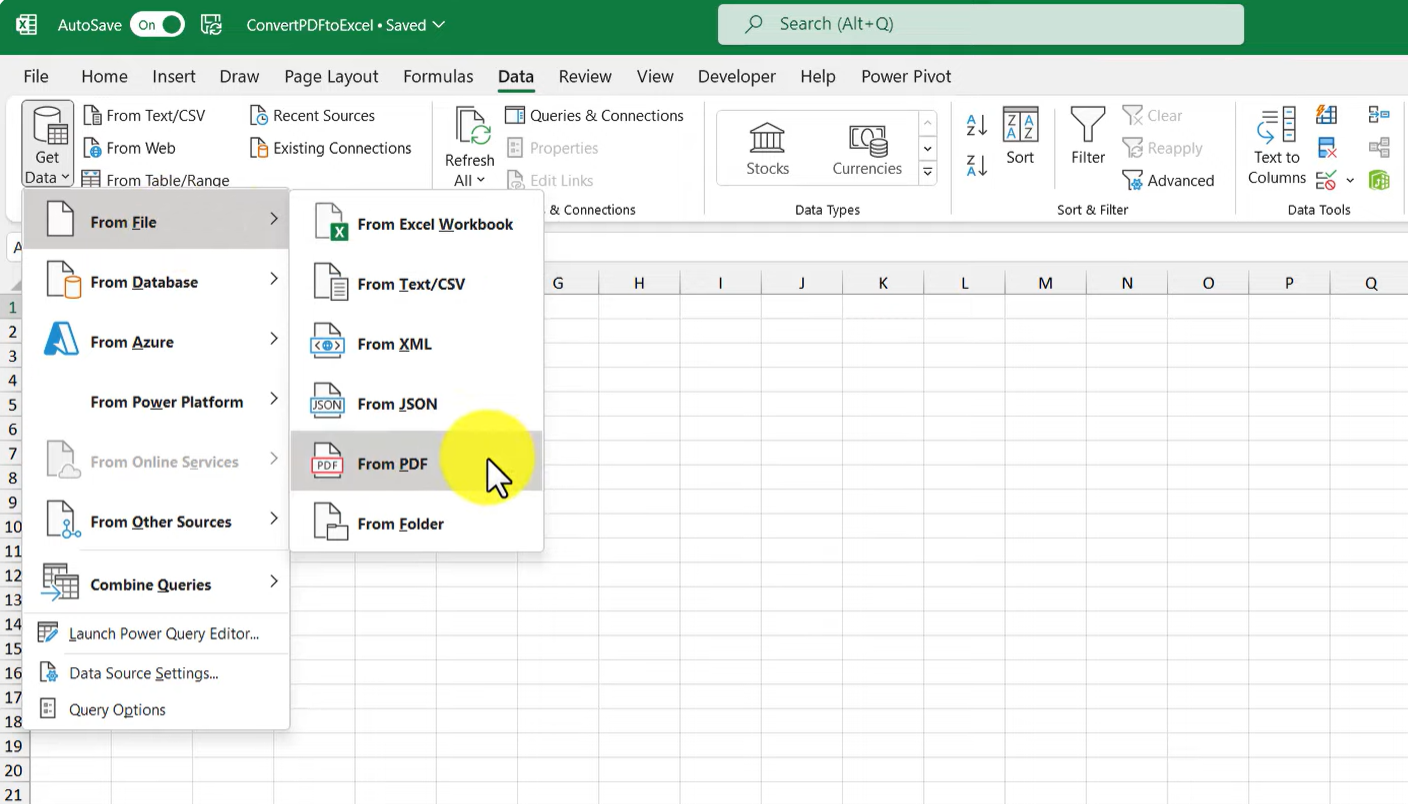Open Query Options

tap(156, 710)
